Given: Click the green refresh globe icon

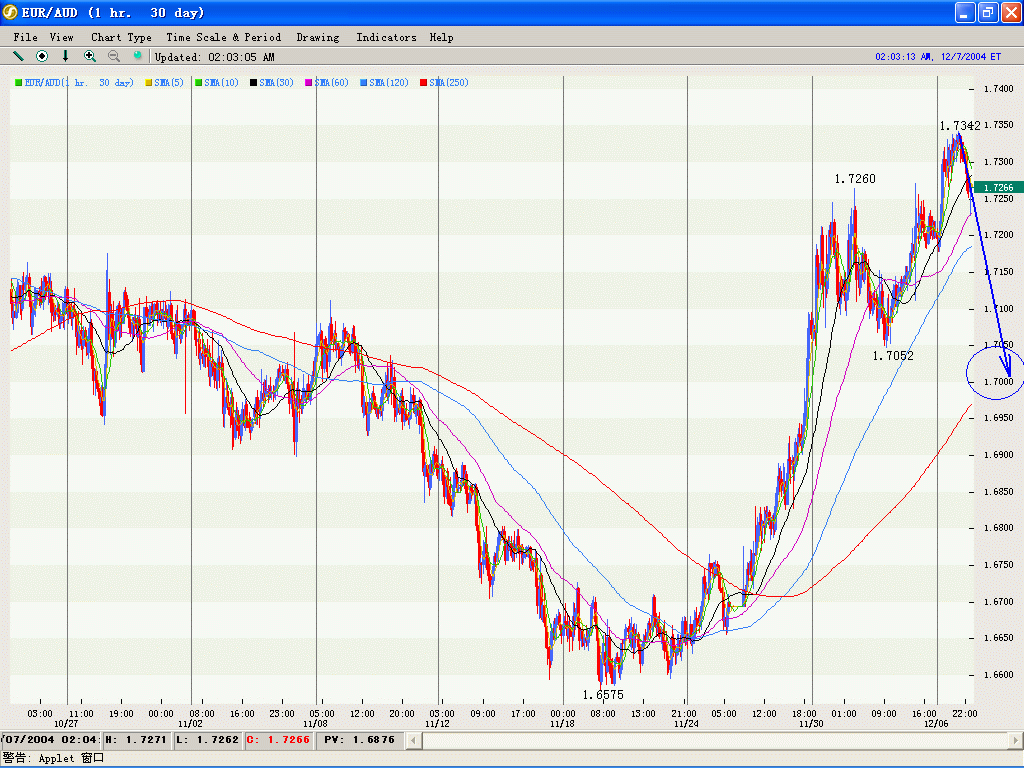Looking at the screenshot, I should (138, 56).
